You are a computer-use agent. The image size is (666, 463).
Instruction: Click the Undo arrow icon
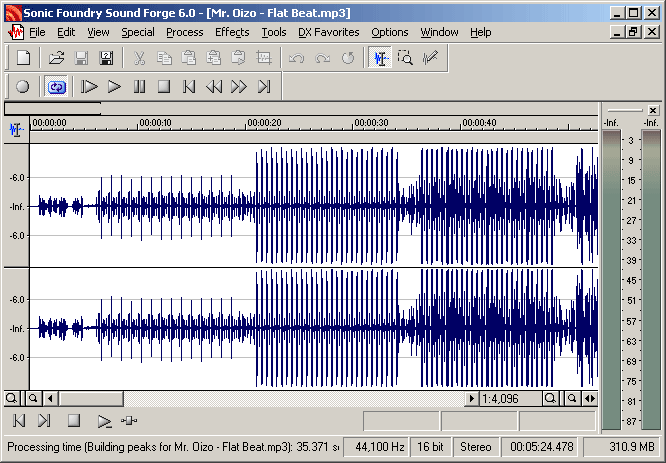click(x=296, y=58)
